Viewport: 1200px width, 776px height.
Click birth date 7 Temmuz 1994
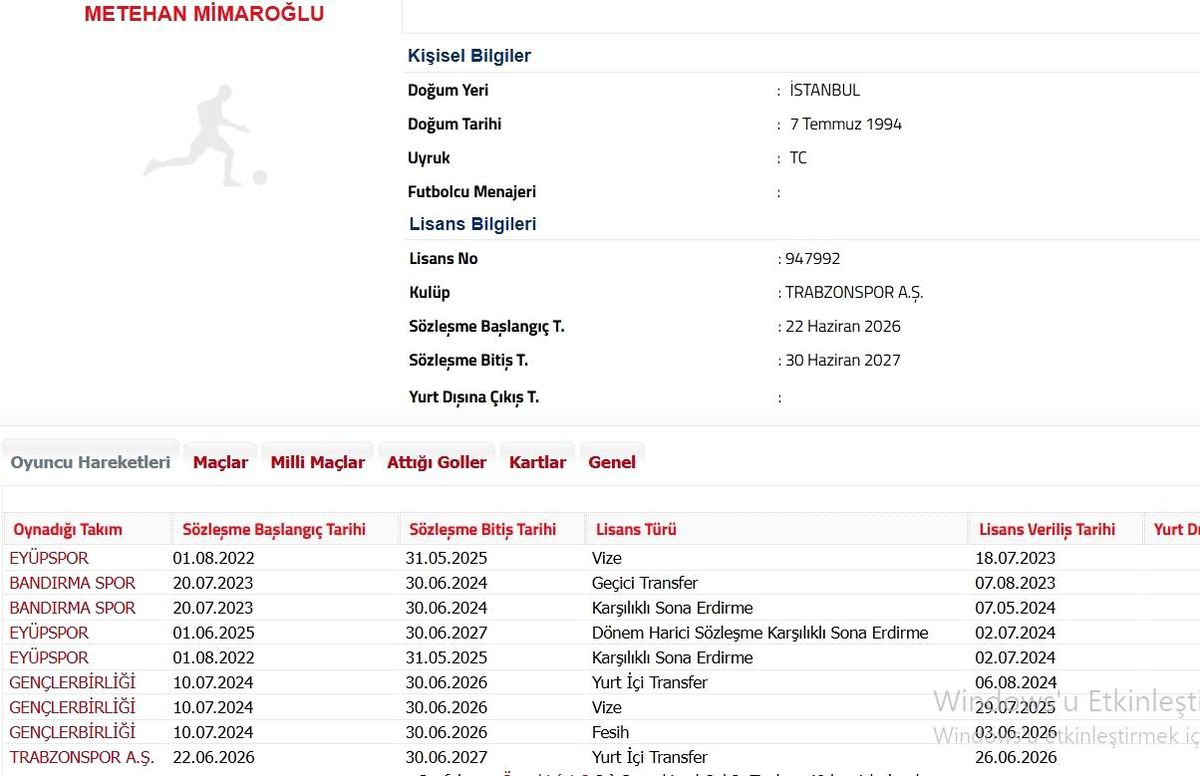846,124
